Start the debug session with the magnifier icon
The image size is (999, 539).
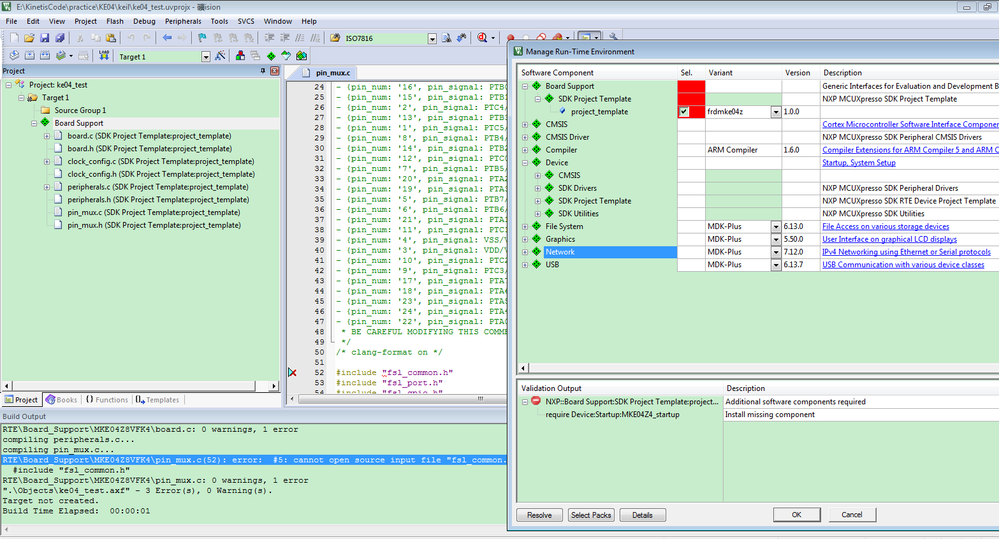click(x=482, y=38)
